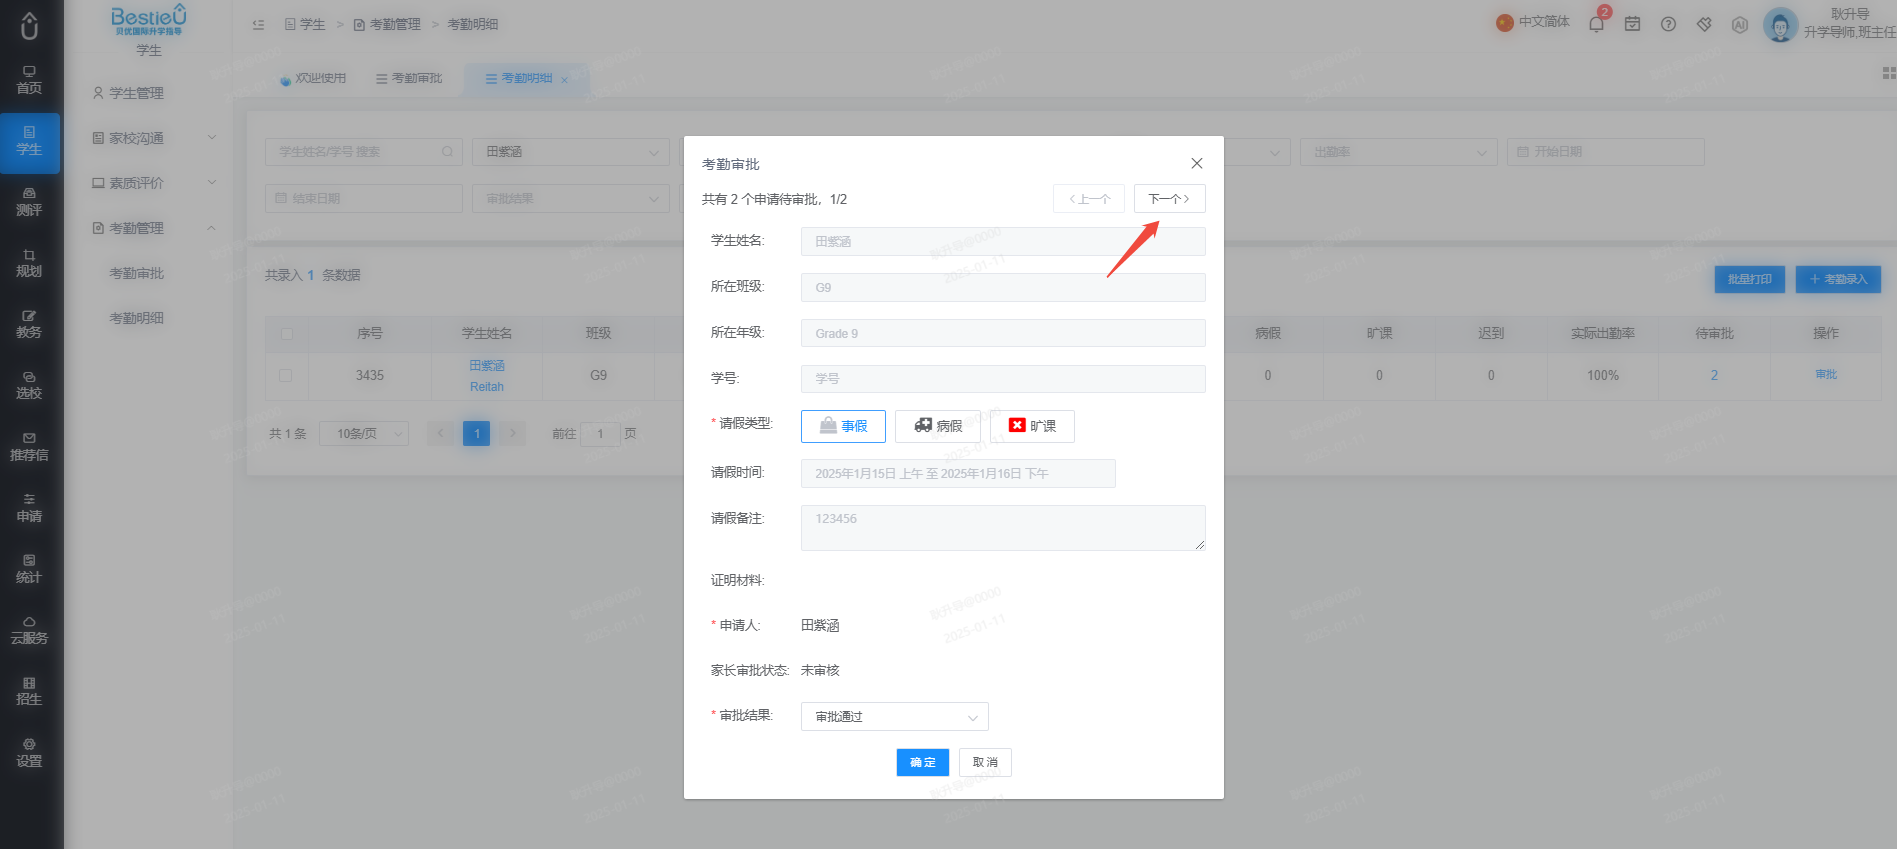
Task: Select 事假 leave type
Action: click(843, 426)
